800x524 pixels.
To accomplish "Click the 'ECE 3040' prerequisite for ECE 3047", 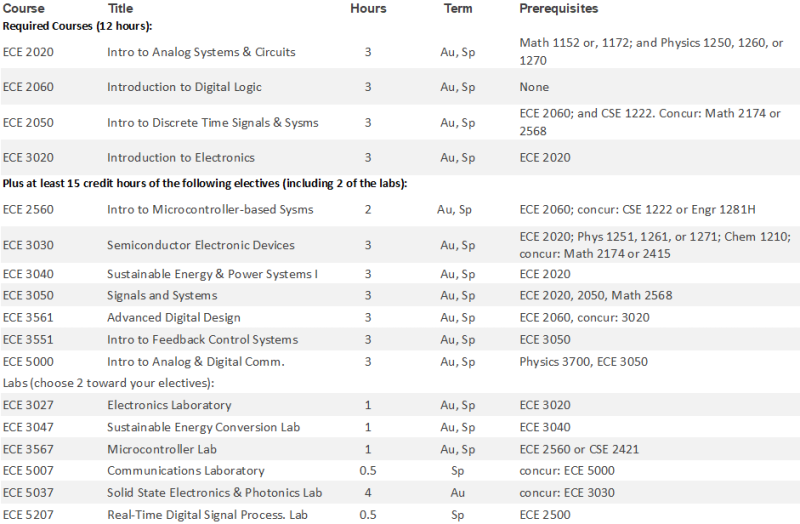I will 545,427.
